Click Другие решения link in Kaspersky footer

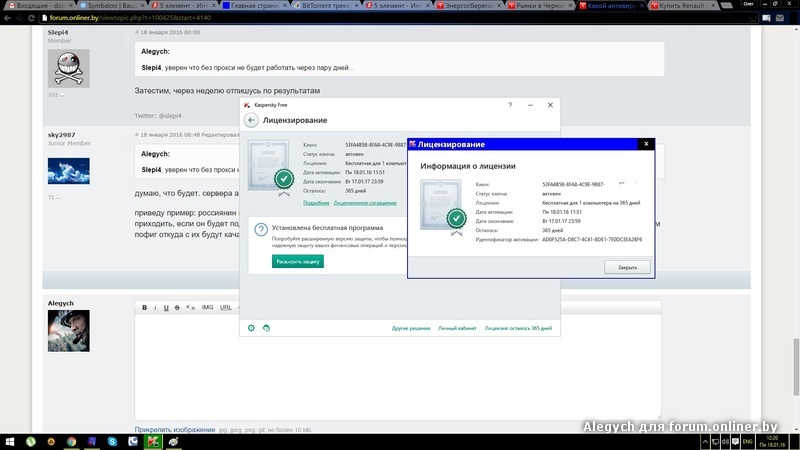411,328
